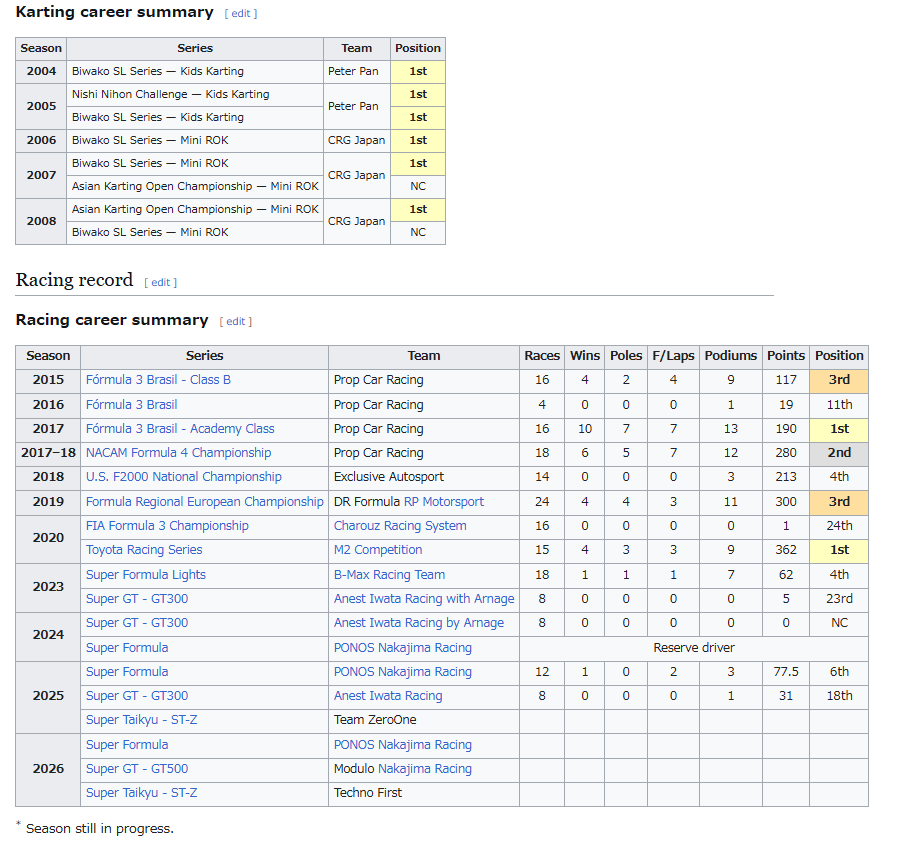Open Formula Regional European Championship link
897x843 pixels.
205,502
